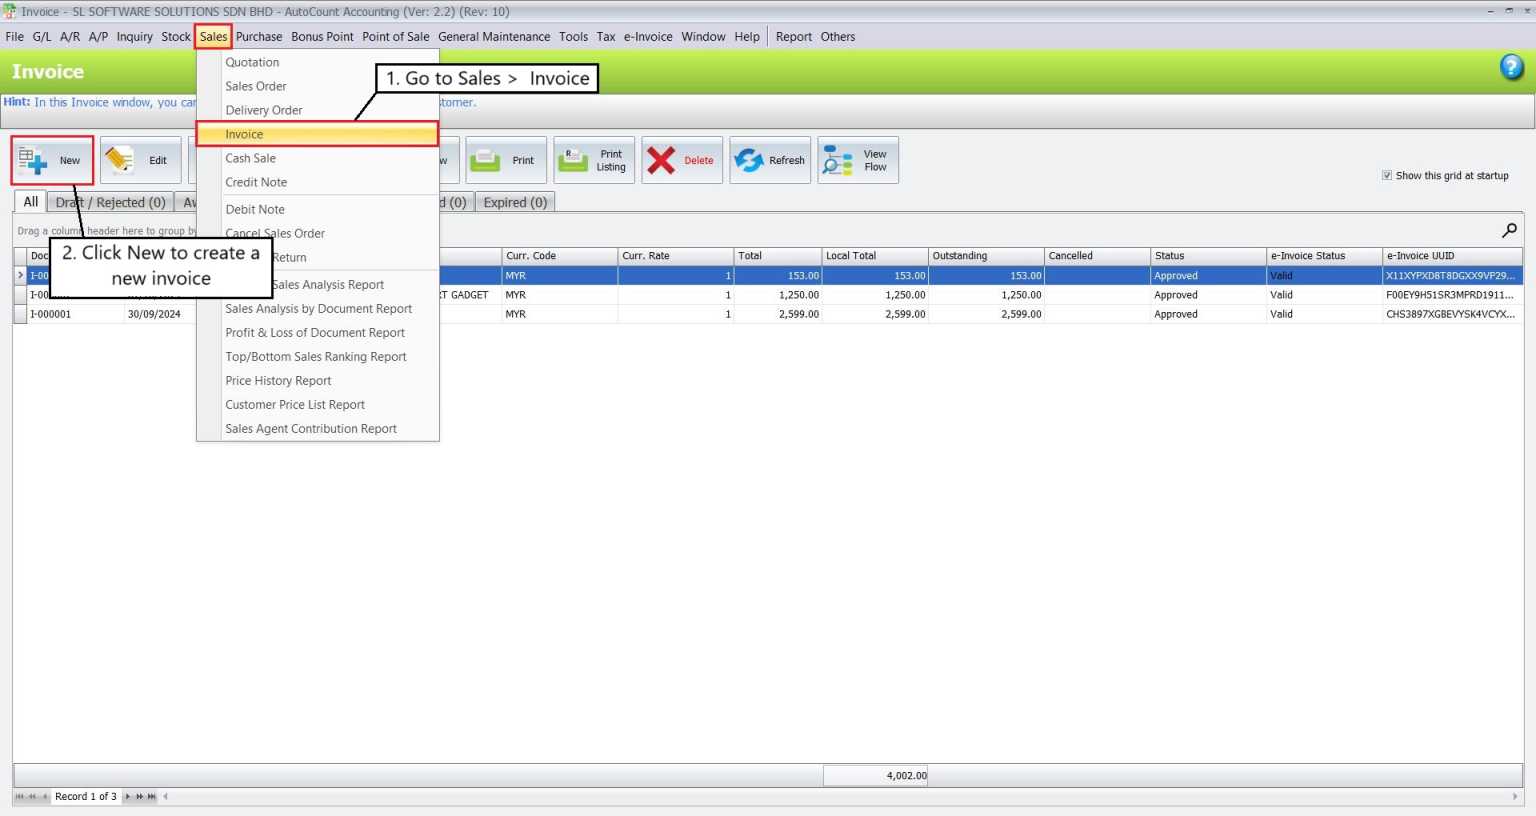
Task: Choose Quotation in the Sales menu
Action: 318,62
